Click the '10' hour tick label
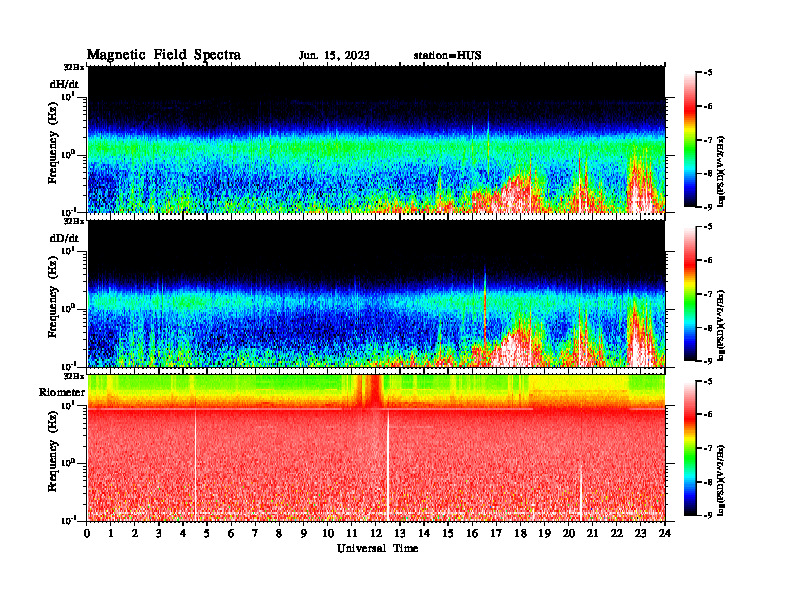The width and height of the screenshot is (792, 612). click(x=328, y=533)
